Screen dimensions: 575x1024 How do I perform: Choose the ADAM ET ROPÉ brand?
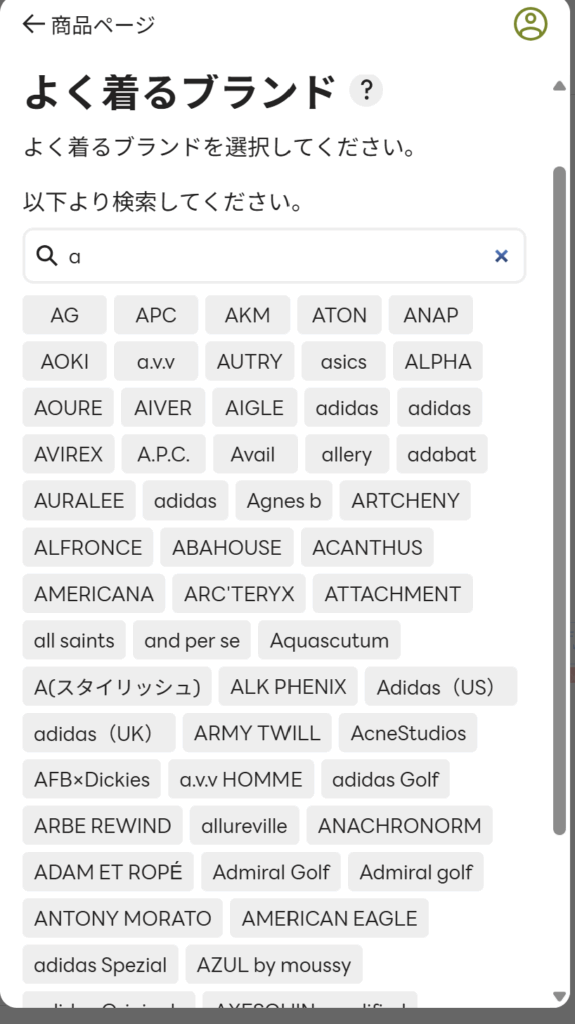pos(108,872)
